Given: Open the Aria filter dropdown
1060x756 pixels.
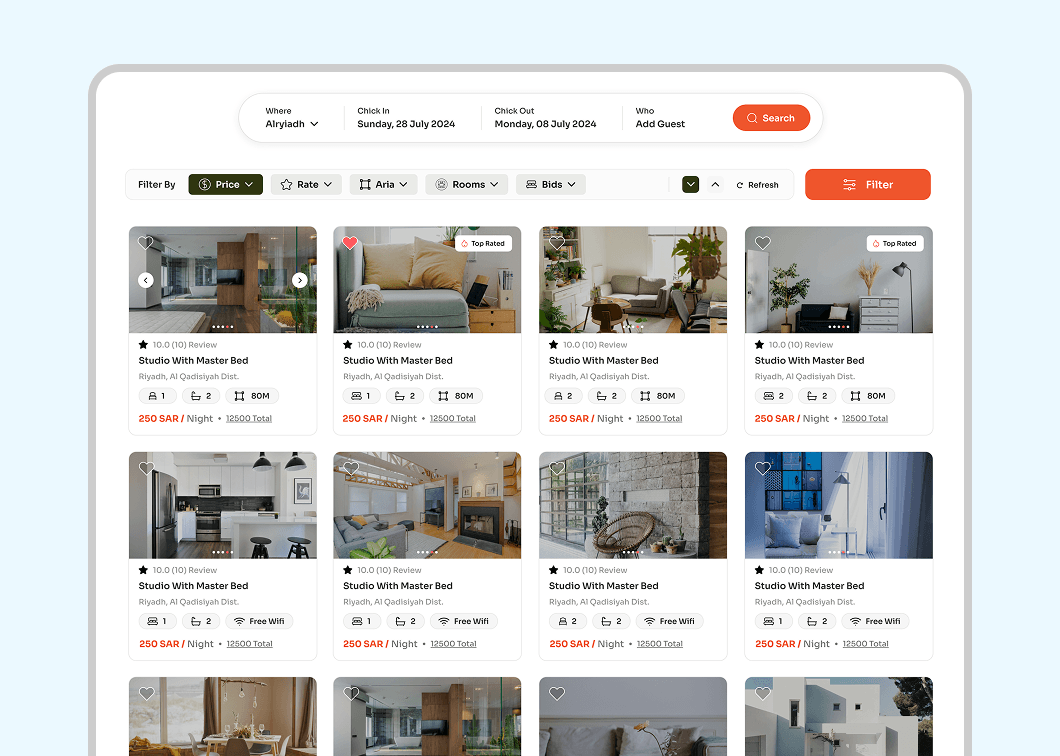Looking at the screenshot, I should 383,184.
